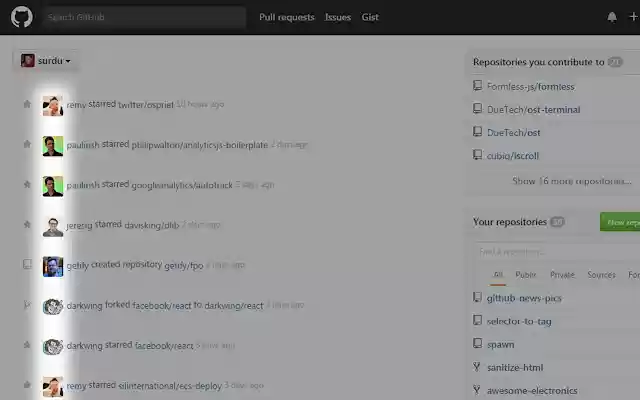Open DueTech/ost repository
Image resolution: width=640 pixels, height=400 pixels.
pyautogui.click(x=513, y=133)
